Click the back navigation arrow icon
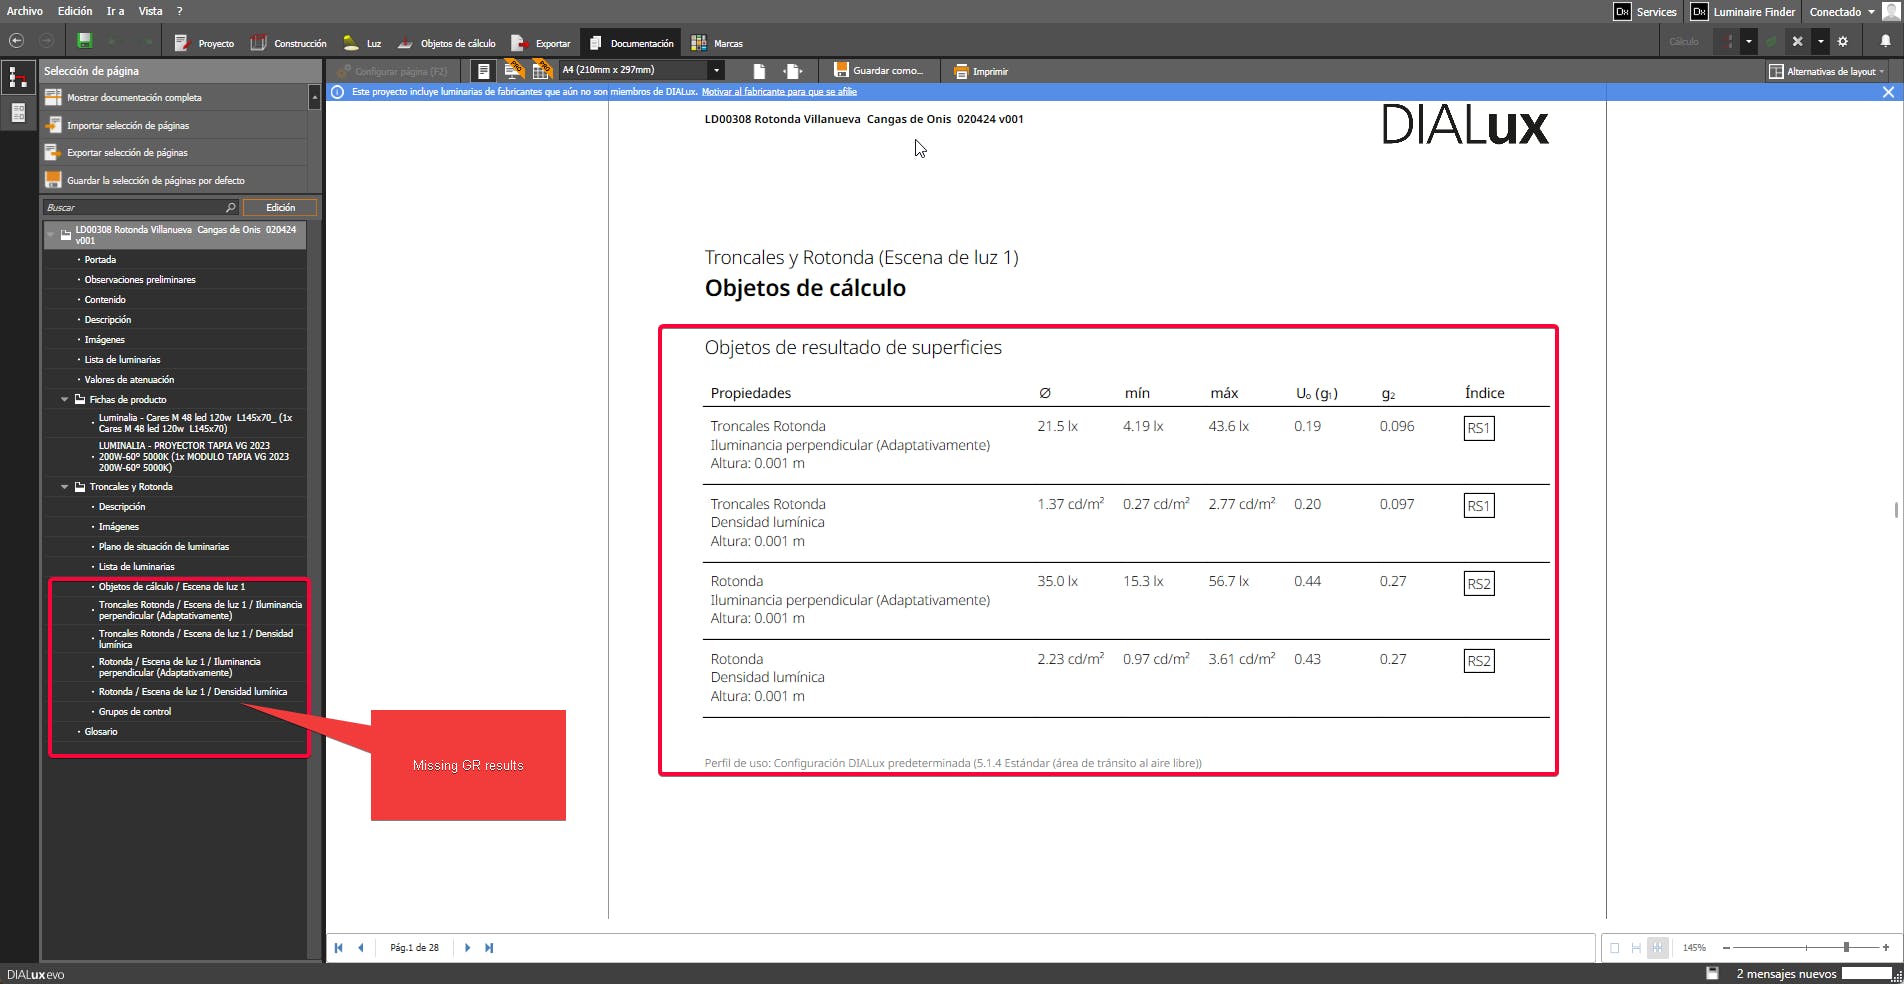Viewport: 1904px width, 984px height. (x=16, y=41)
